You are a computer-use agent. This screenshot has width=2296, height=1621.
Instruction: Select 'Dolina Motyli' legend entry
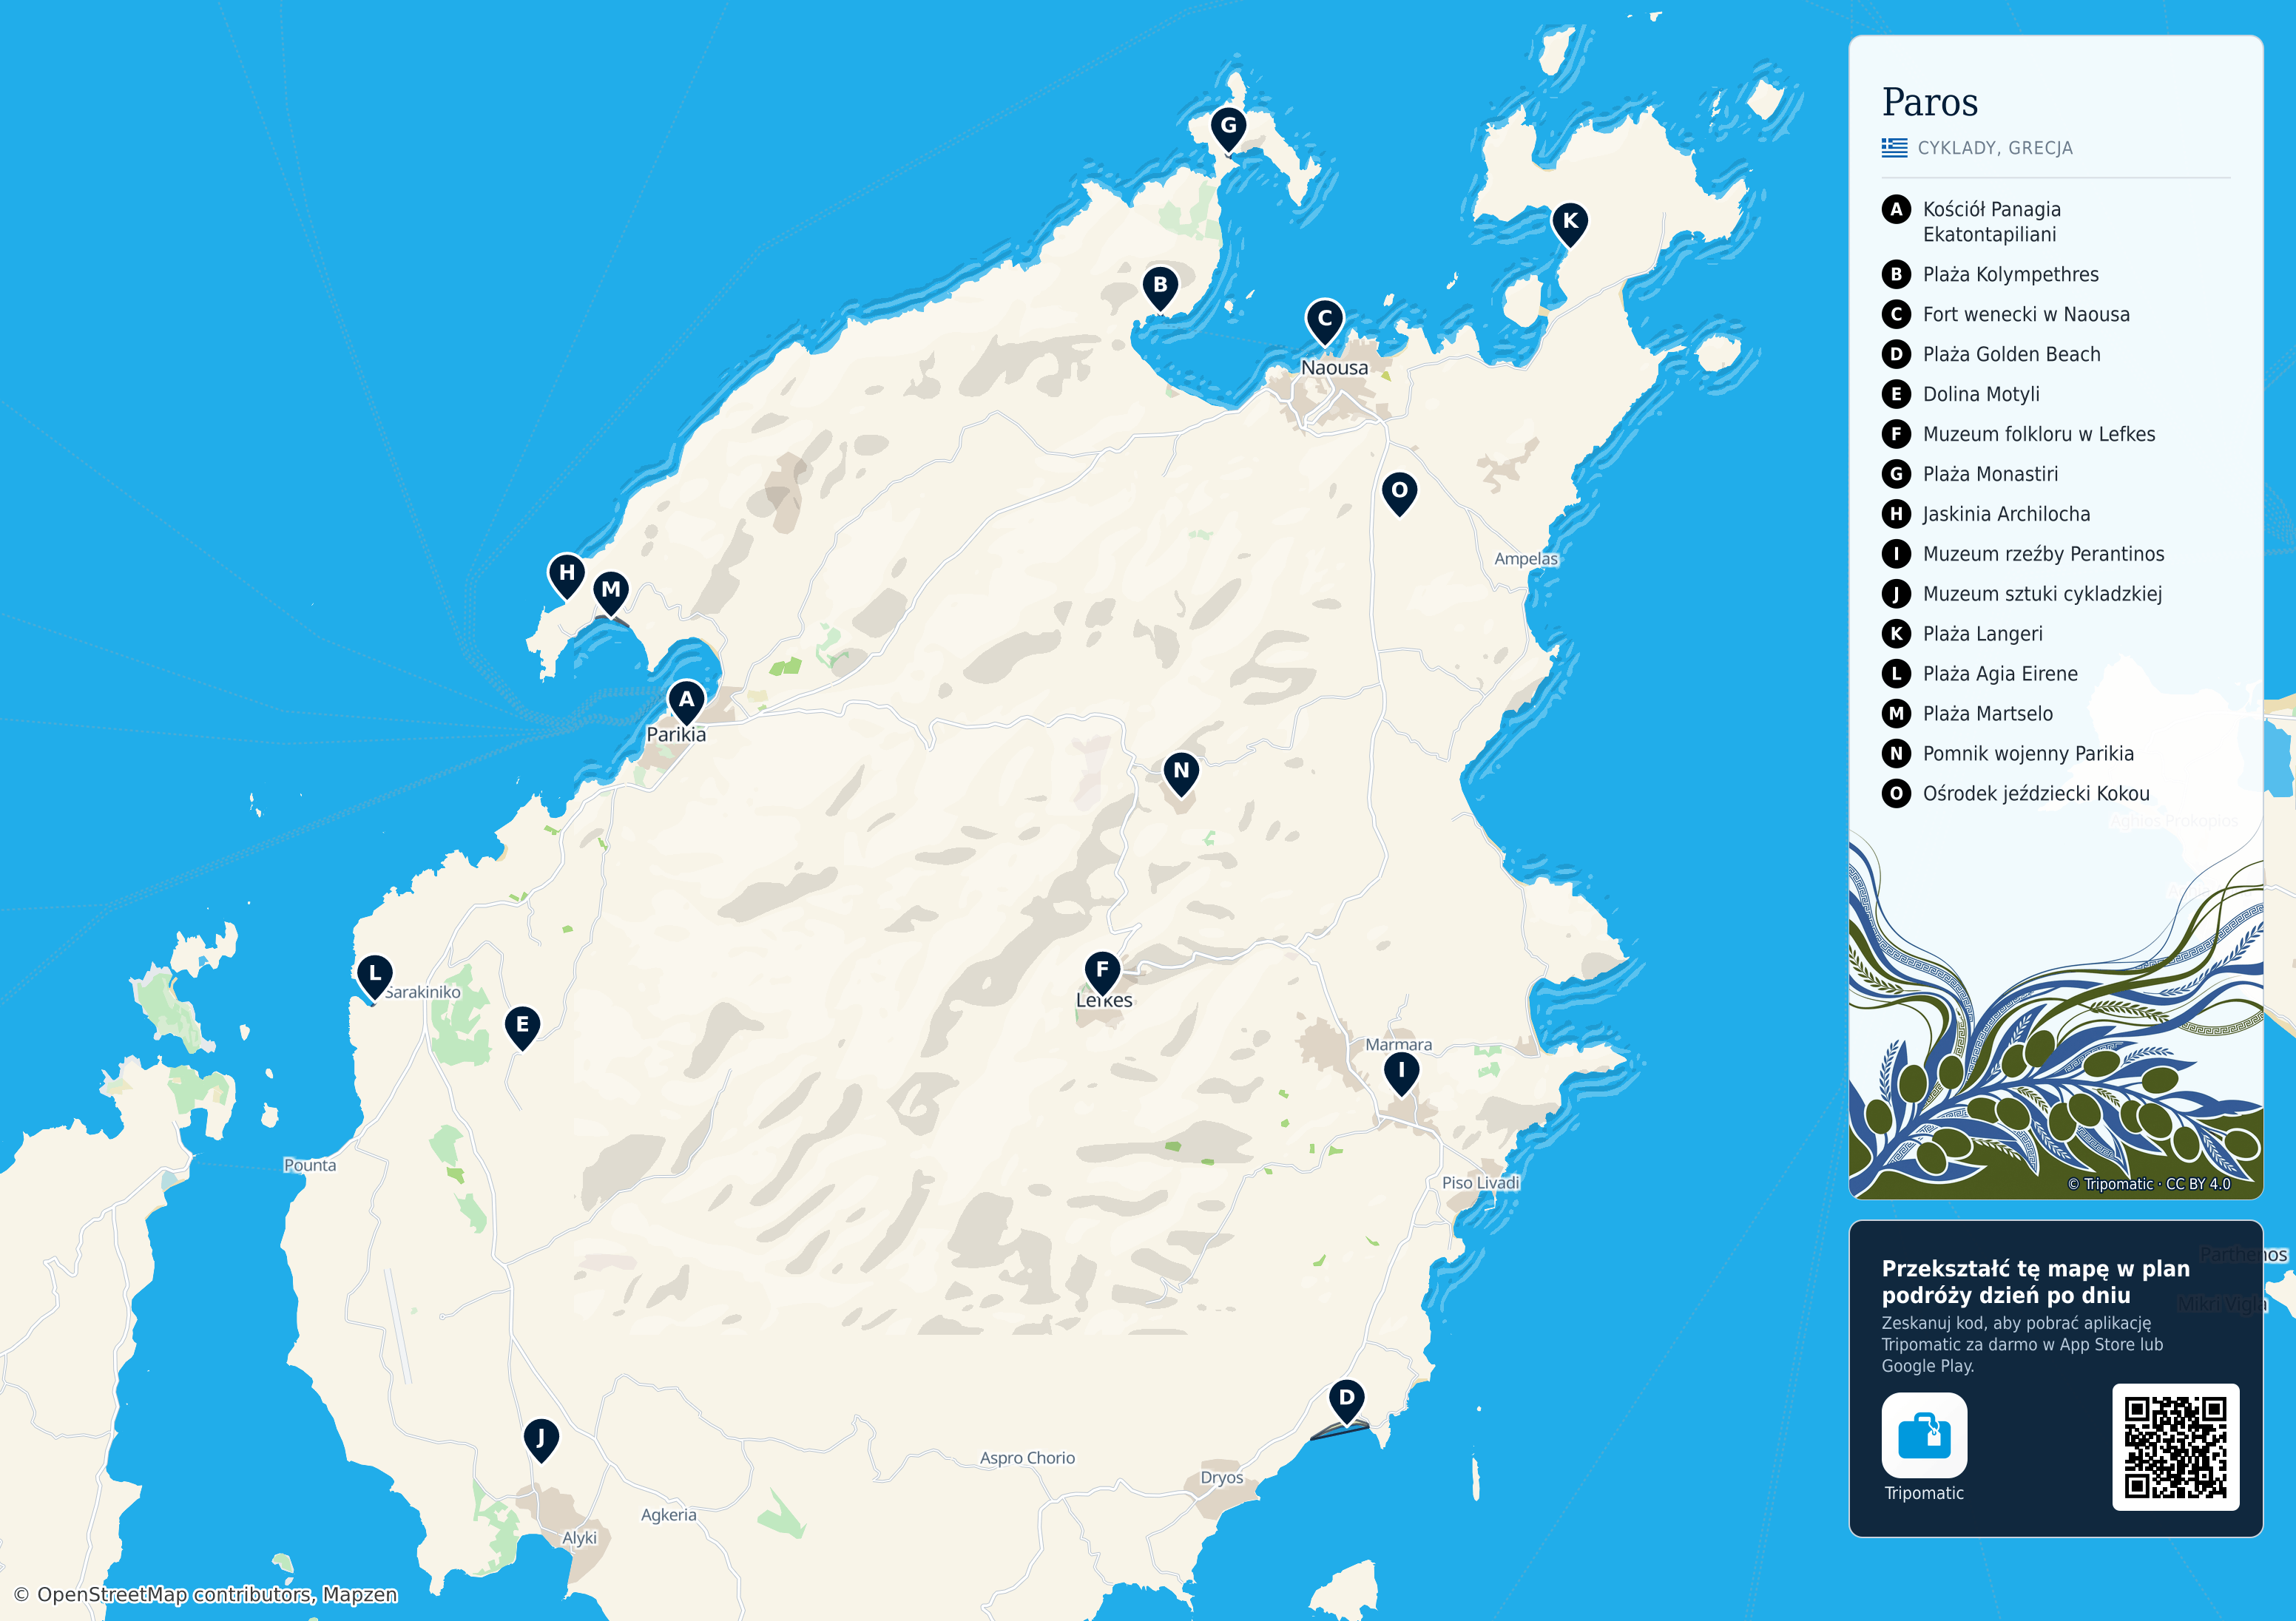1981,394
